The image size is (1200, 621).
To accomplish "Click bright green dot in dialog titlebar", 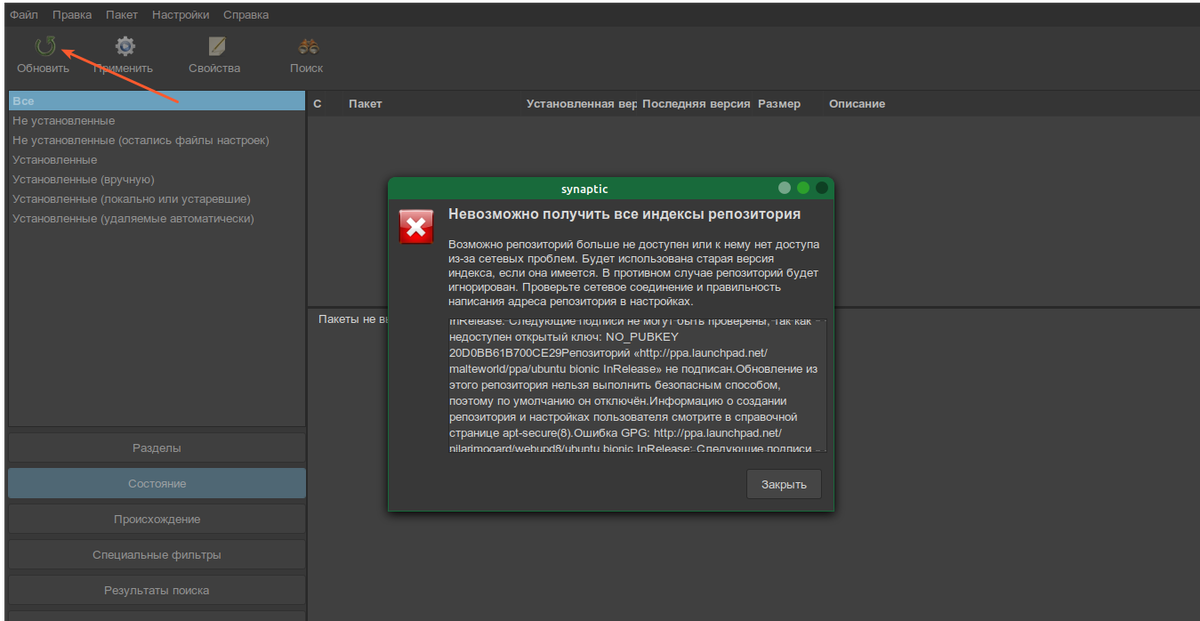I will tap(803, 188).
